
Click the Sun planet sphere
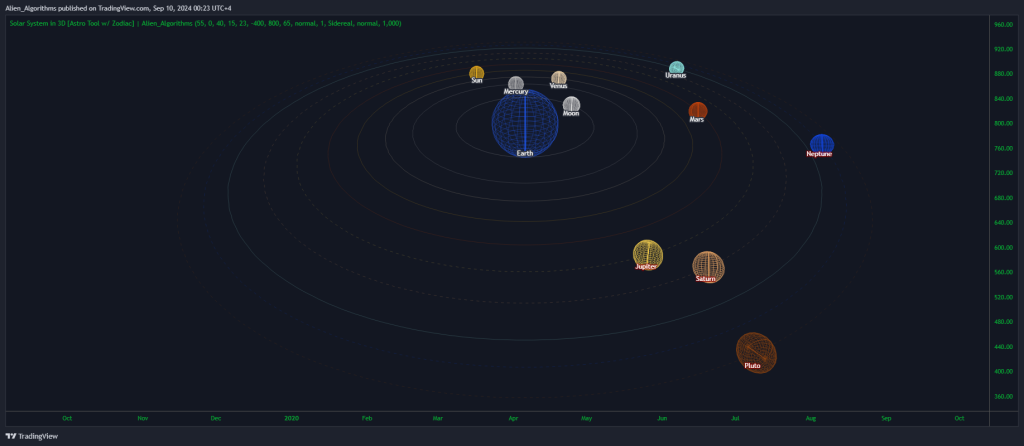pyautogui.click(x=477, y=72)
